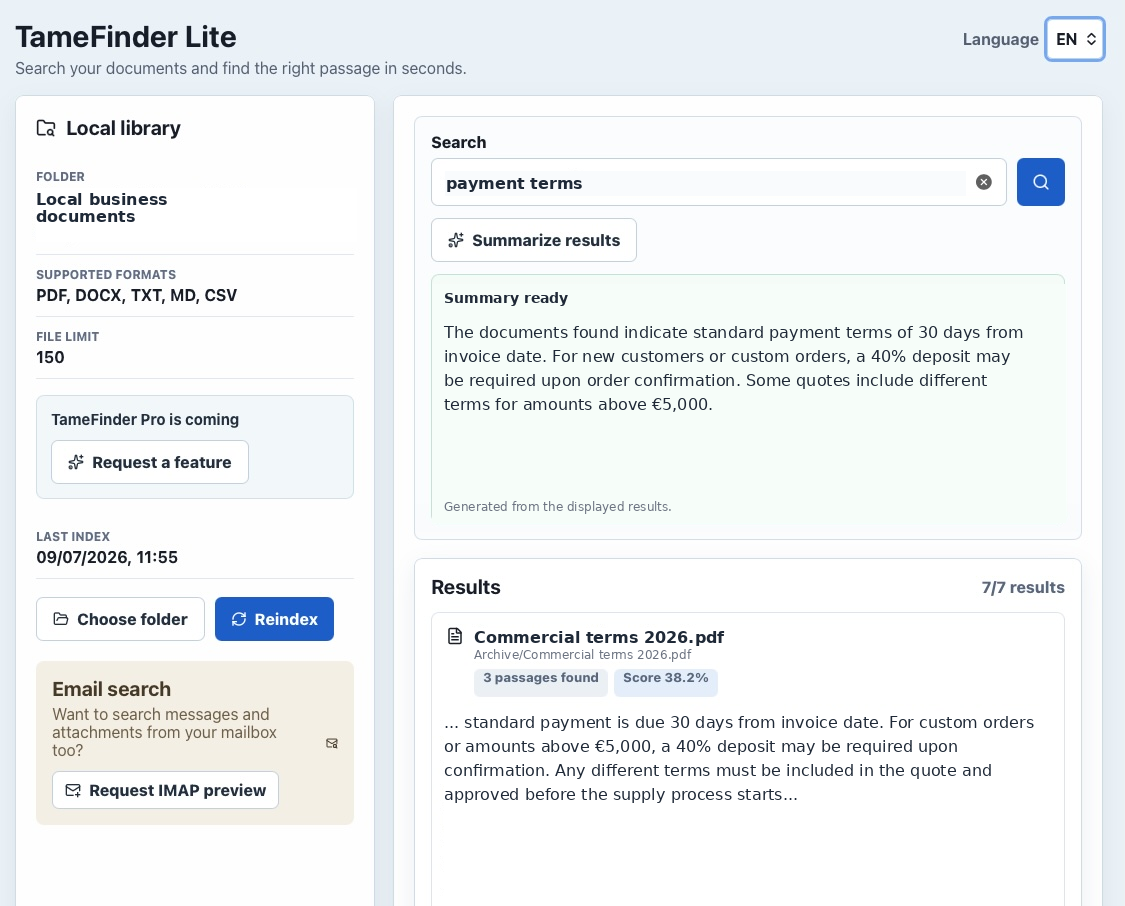Click the document icon beside Commercial terms 2026.pdf
This screenshot has width=1125, height=906.
[x=455, y=636]
